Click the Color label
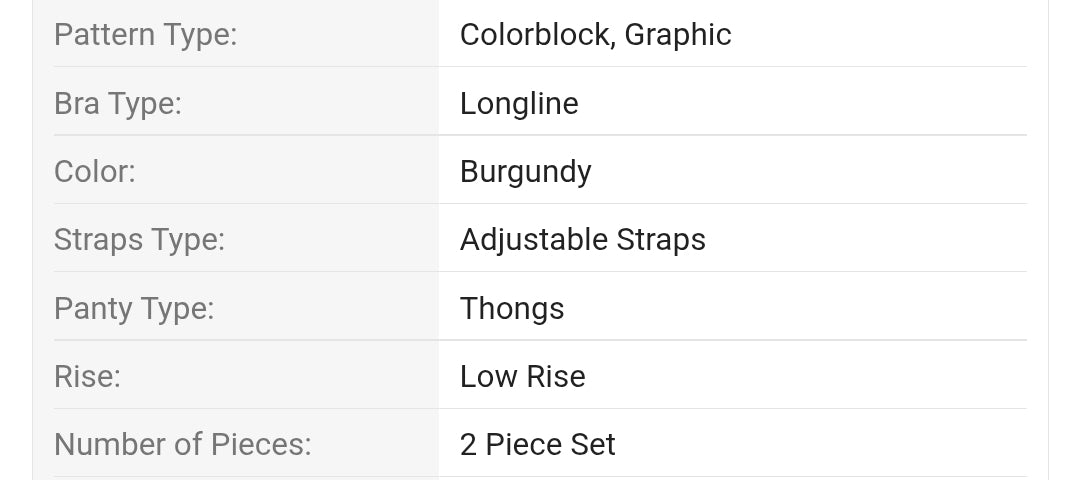The height and width of the screenshot is (480, 1079). (x=95, y=171)
